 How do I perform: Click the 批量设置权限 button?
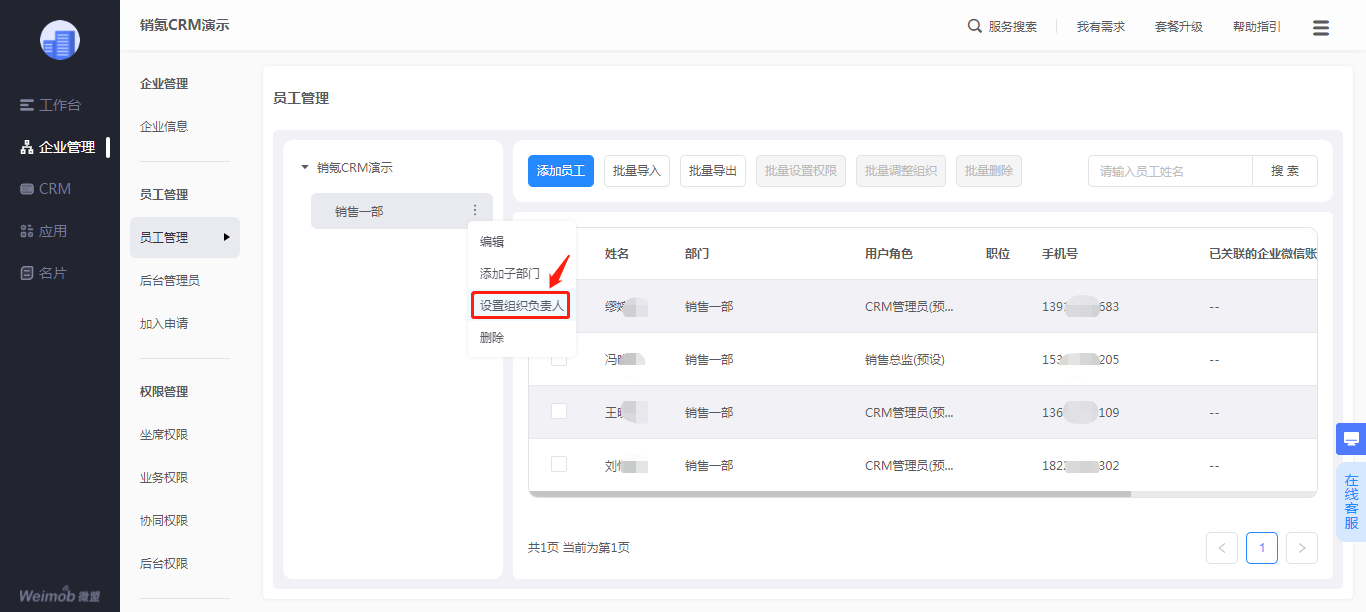coord(801,171)
